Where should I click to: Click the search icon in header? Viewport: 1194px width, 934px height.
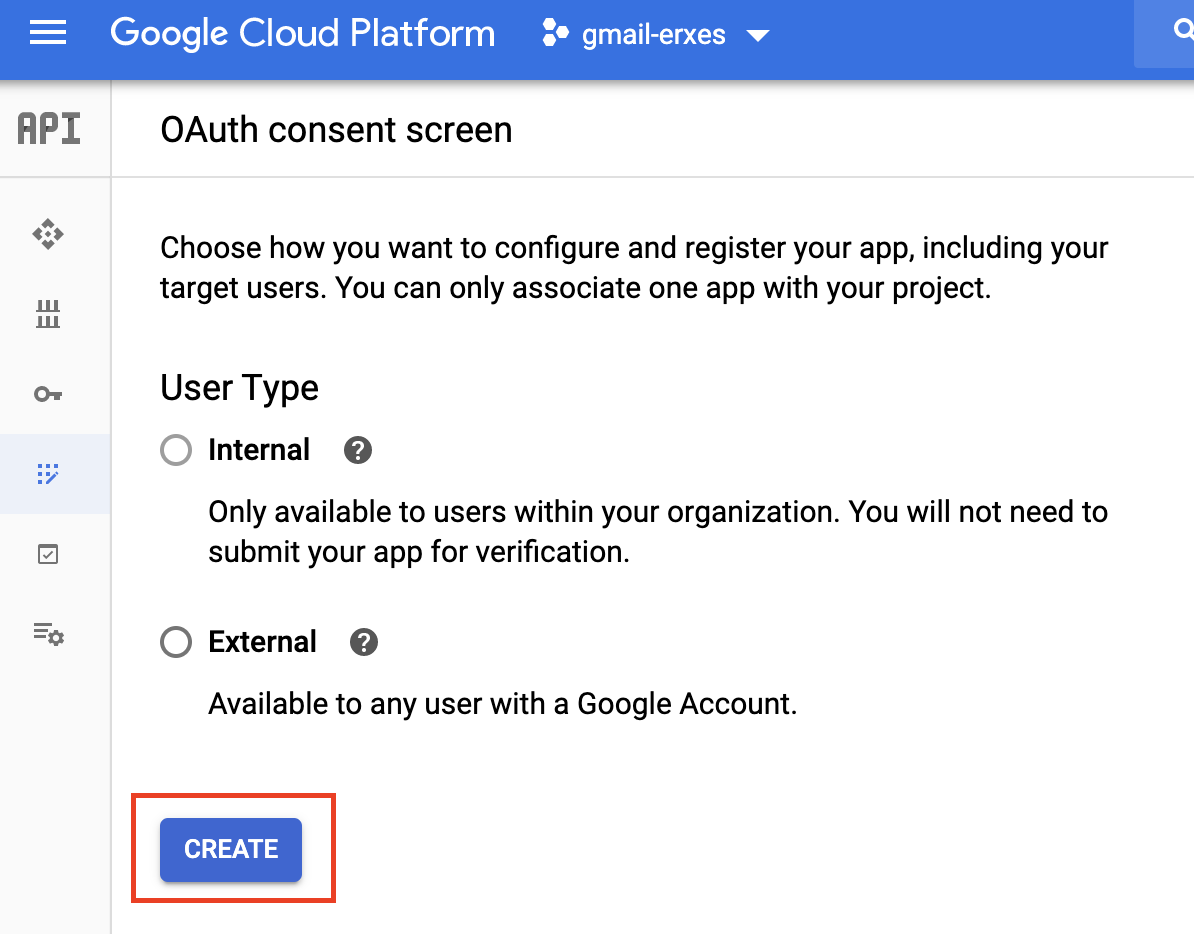point(1181,32)
